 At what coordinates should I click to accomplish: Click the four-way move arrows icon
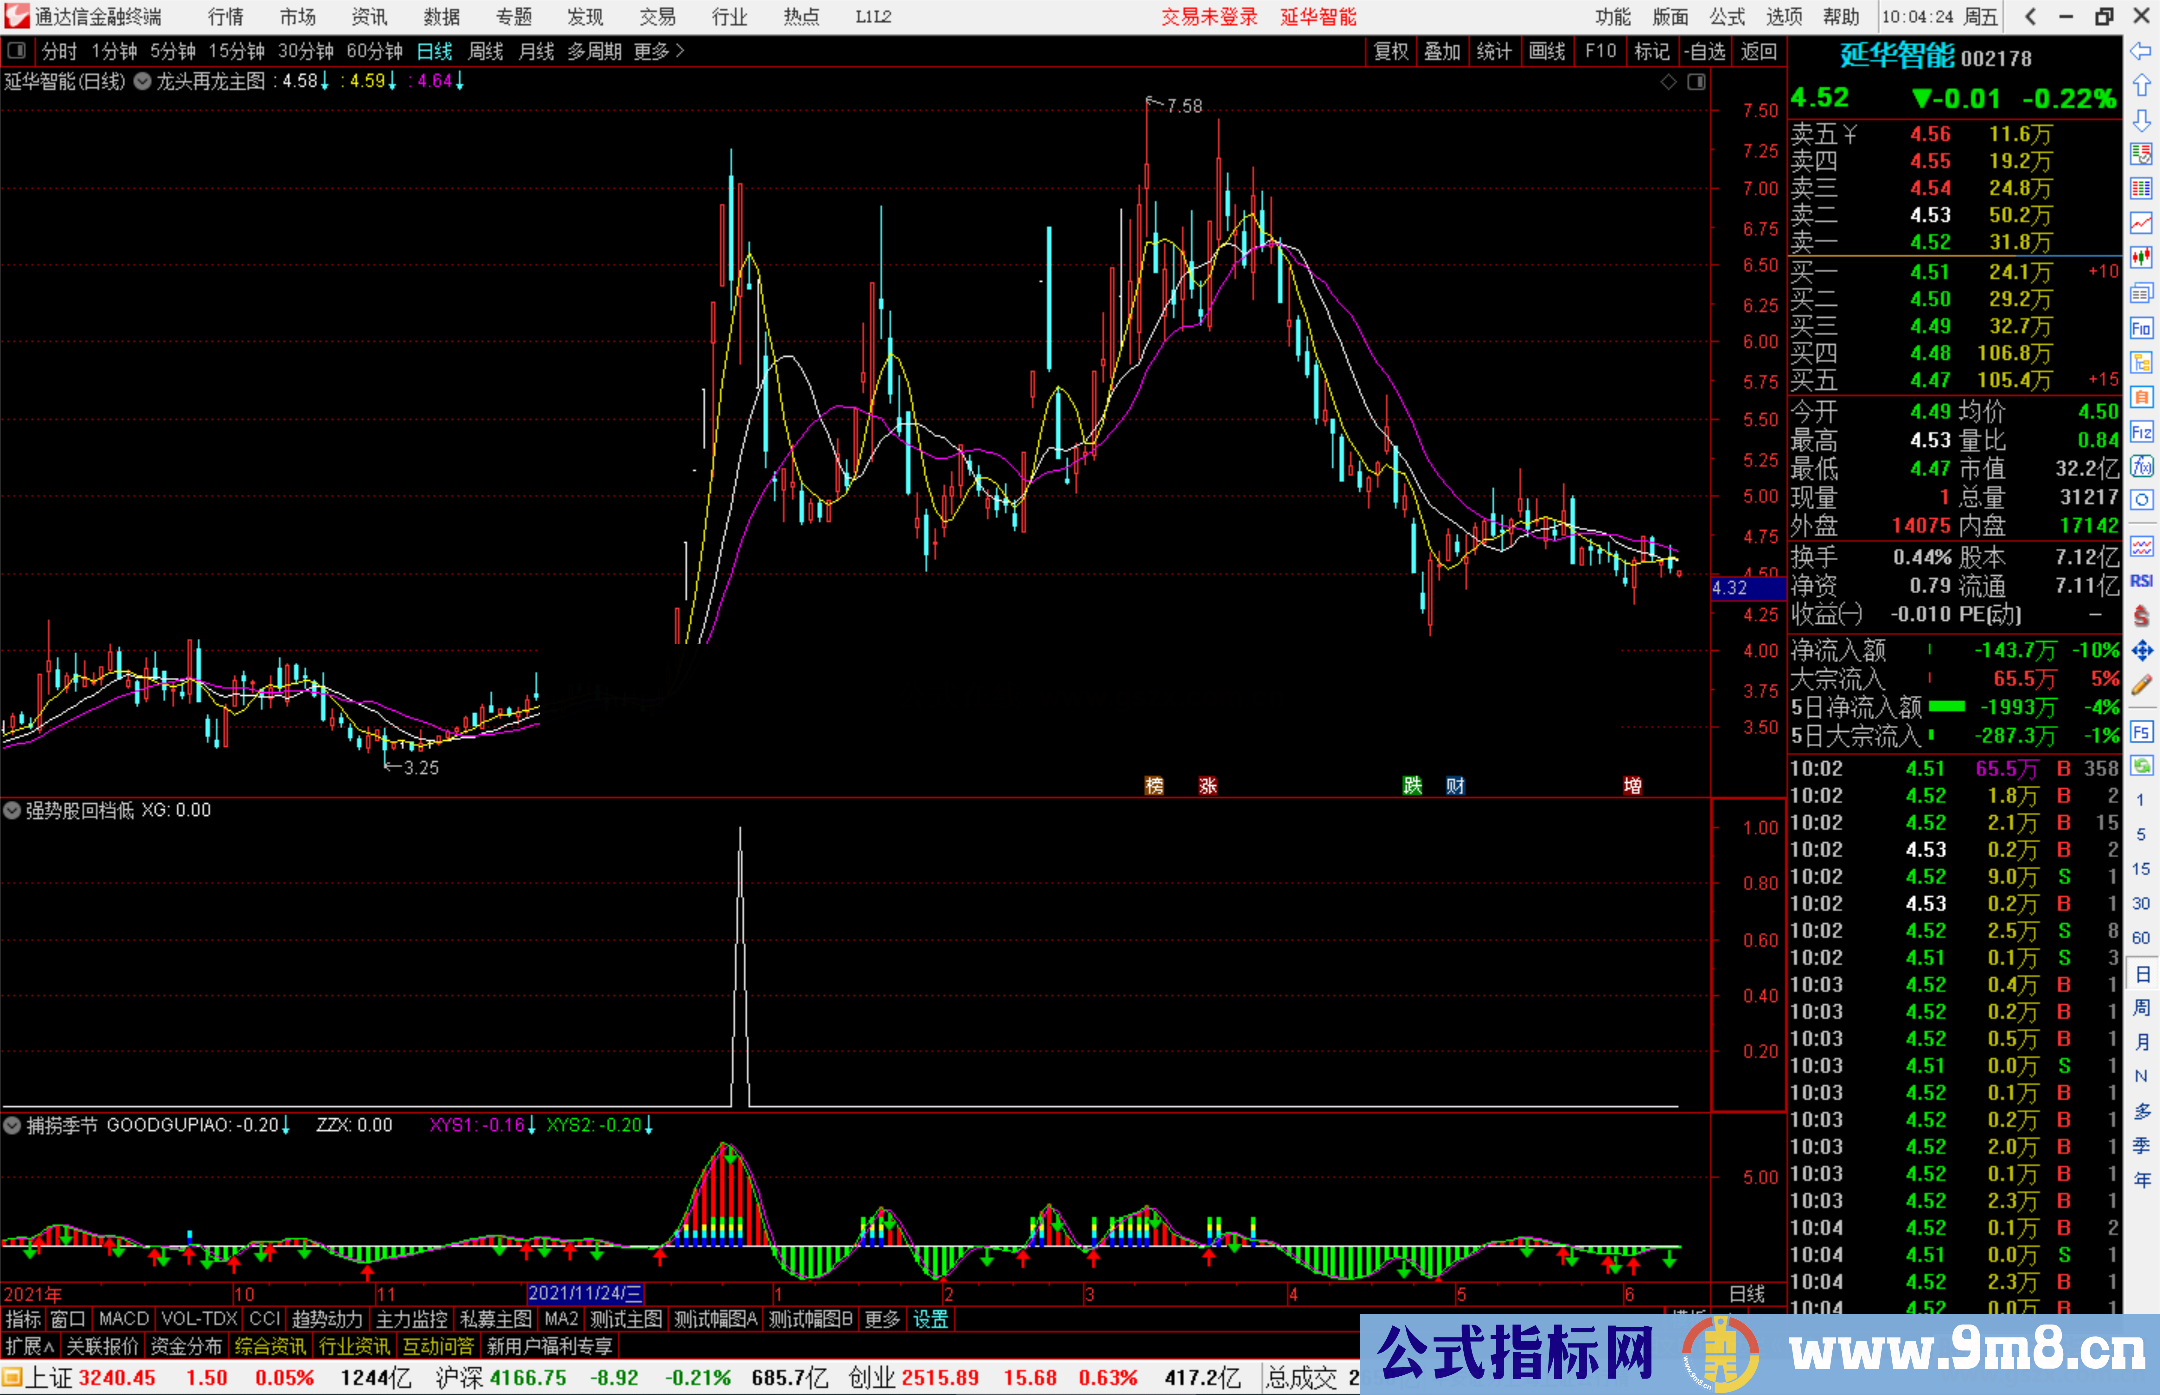click(x=2141, y=651)
